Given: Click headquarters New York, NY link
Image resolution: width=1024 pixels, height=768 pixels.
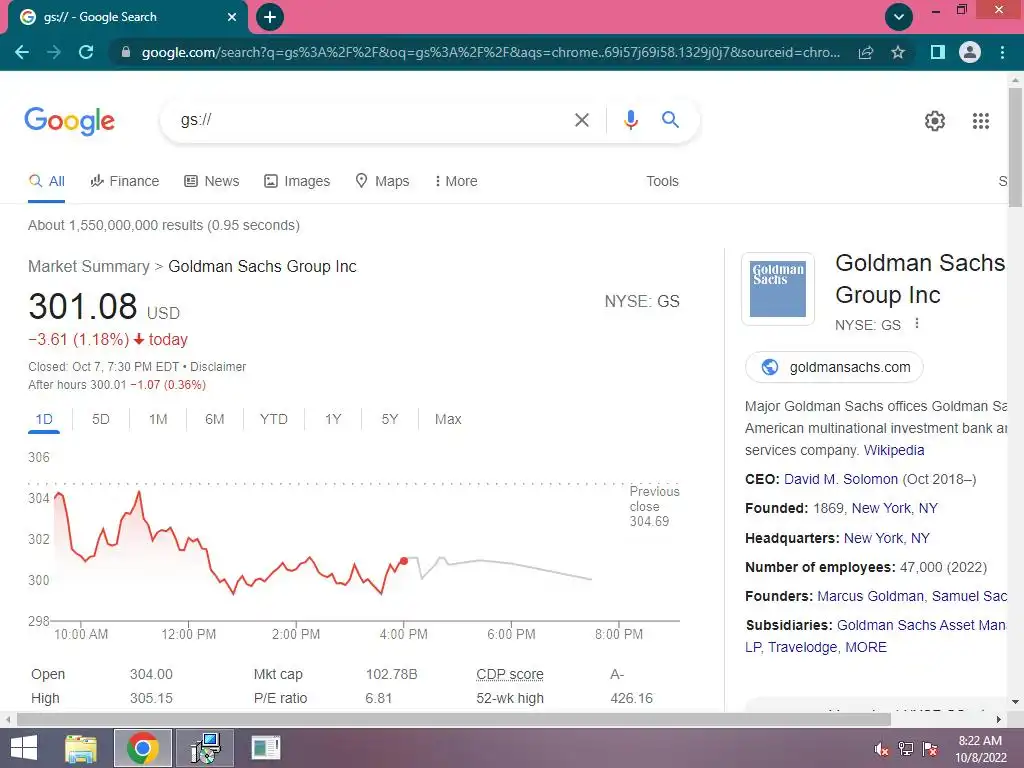Looking at the screenshot, I should (x=887, y=538).
